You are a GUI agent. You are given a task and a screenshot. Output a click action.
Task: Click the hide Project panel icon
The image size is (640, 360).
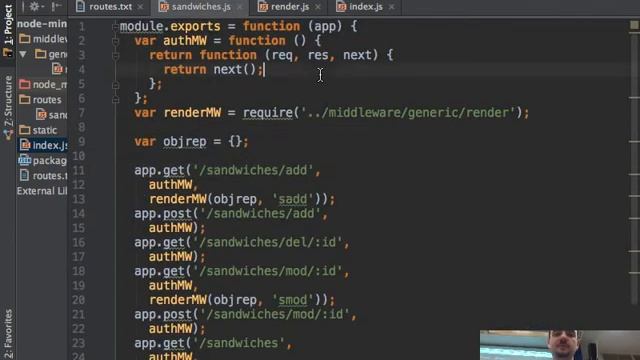56,6
